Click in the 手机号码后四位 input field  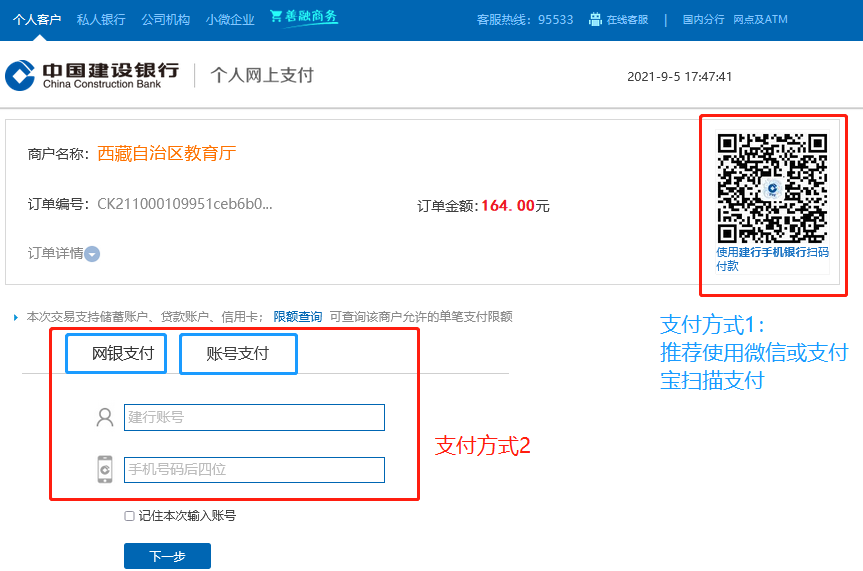pyautogui.click(x=254, y=470)
